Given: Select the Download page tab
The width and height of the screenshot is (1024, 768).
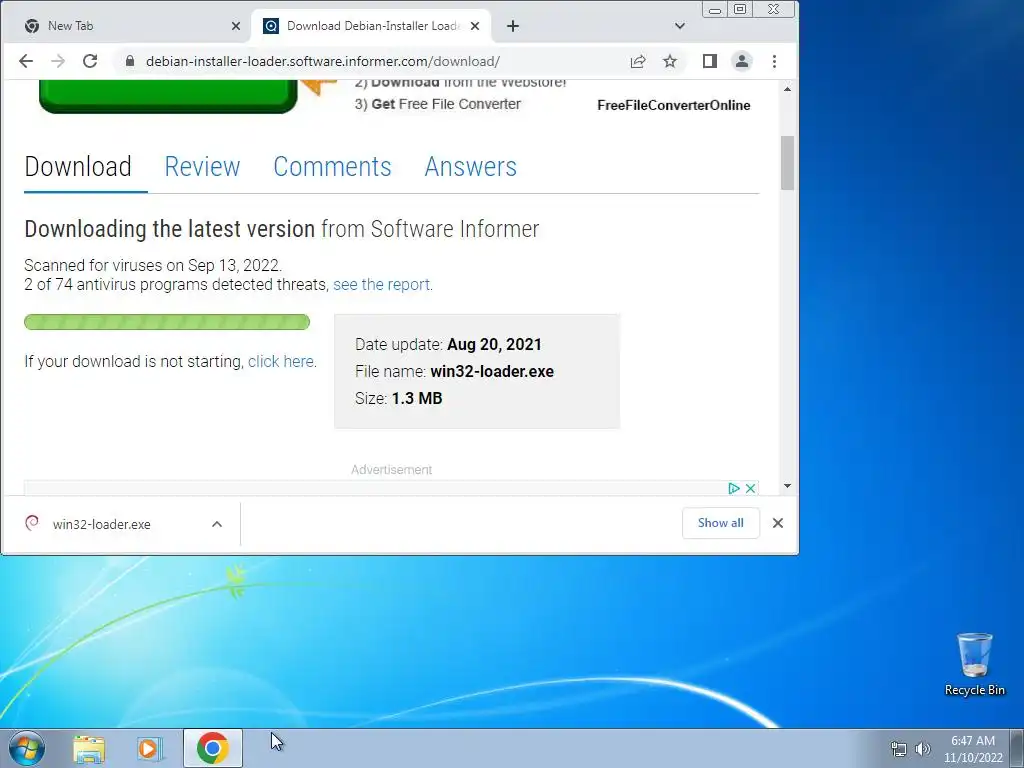Looking at the screenshot, I should [78, 167].
